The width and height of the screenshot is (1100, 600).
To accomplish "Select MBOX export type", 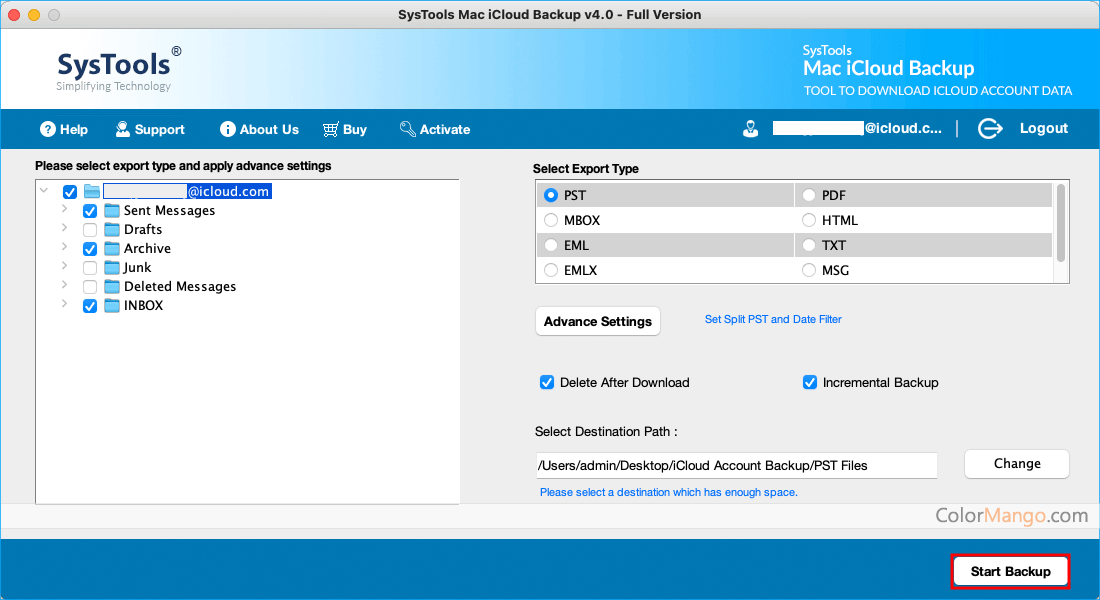I will (551, 220).
